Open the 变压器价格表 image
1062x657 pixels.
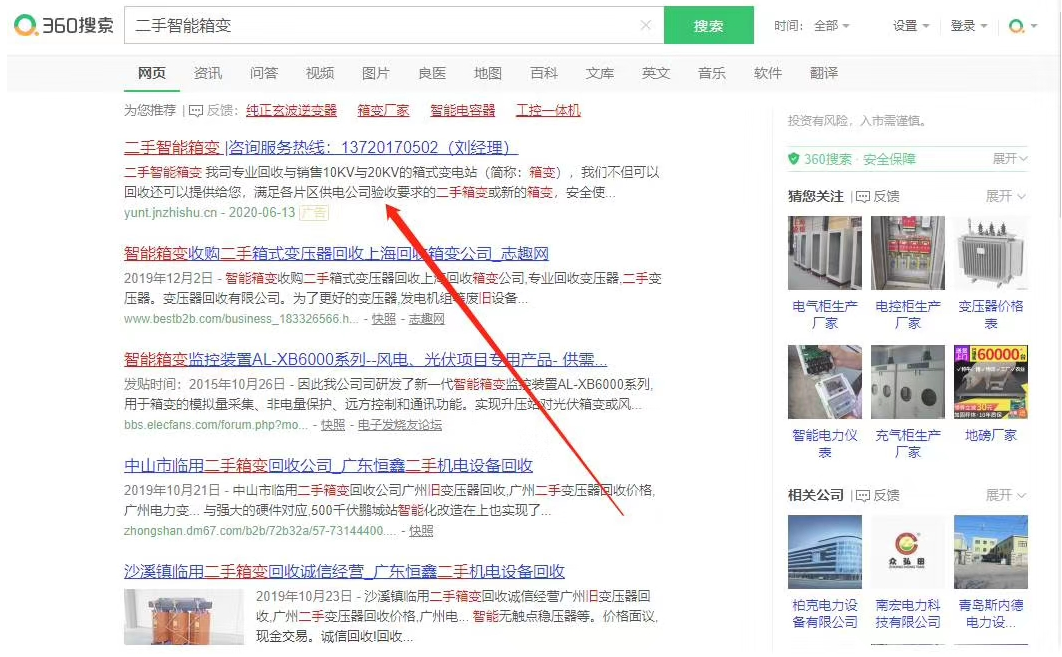[991, 253]
